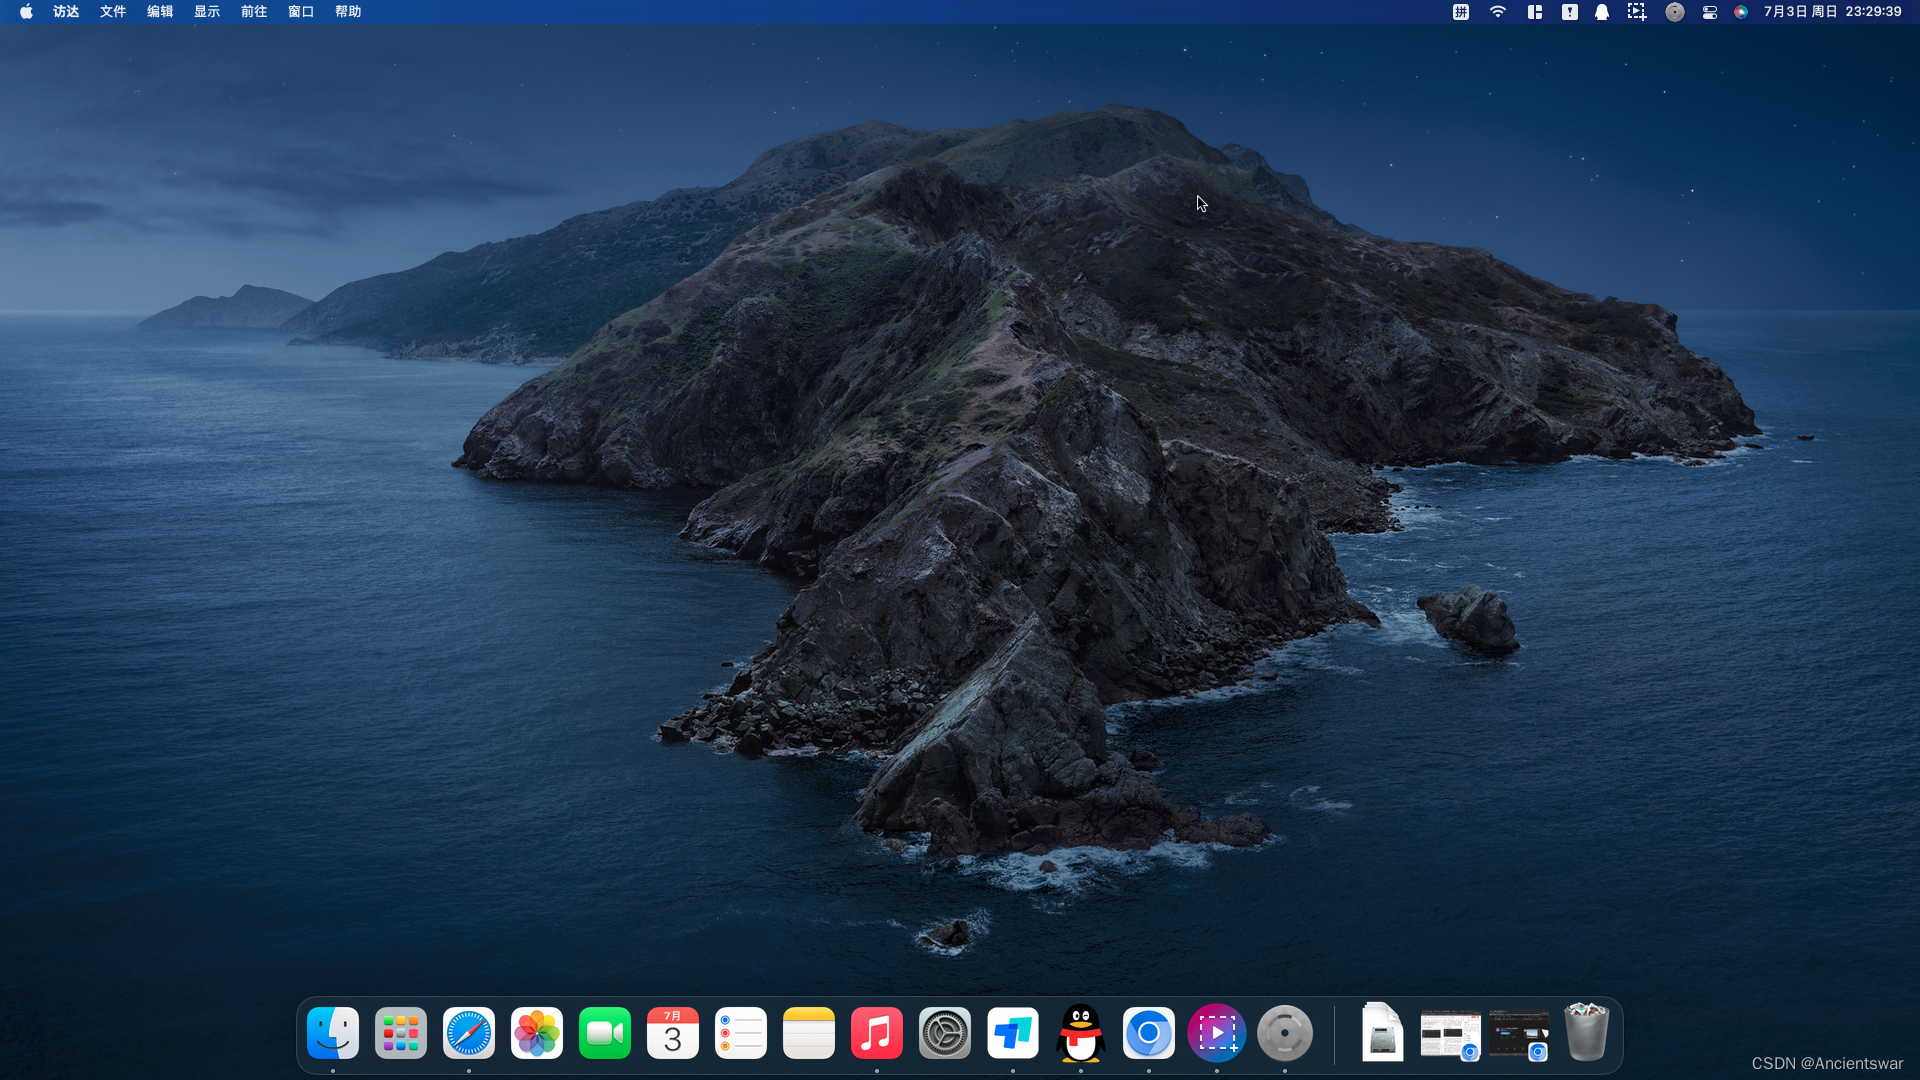Image resolution: width=1920 pixels, height=1080 pixels.
Task: Launch QQ penguin app from Dock
Action: click(x=1081, y=1033)
